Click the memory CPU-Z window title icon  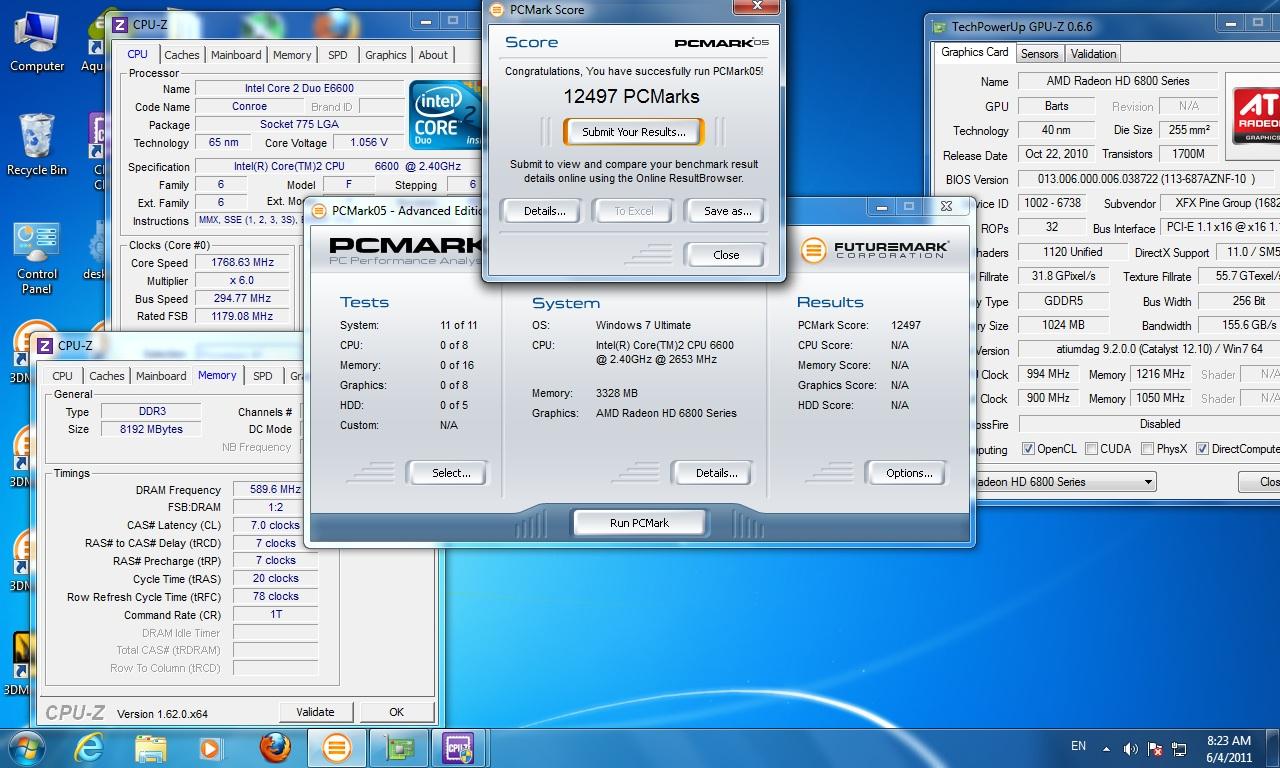45,346
